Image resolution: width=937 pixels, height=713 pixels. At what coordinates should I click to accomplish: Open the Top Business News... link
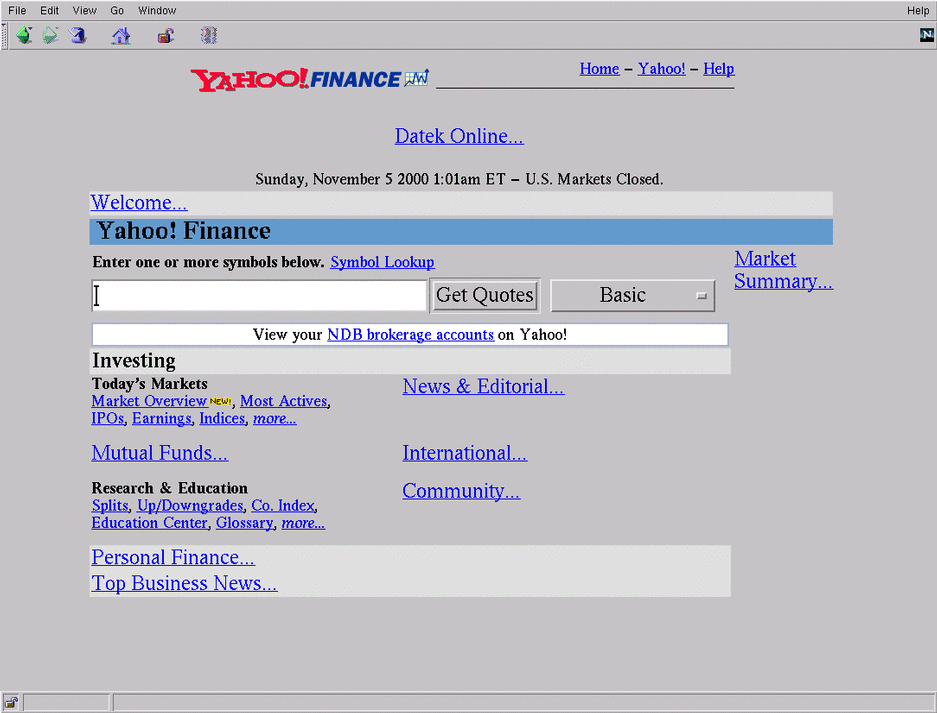[x=184, y=583]
